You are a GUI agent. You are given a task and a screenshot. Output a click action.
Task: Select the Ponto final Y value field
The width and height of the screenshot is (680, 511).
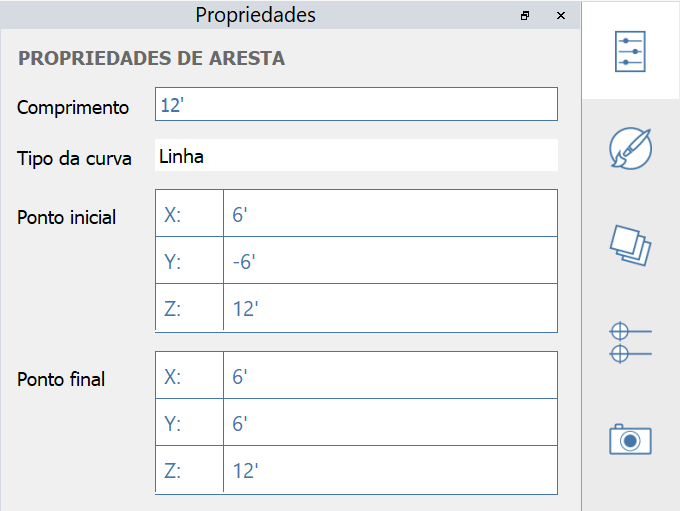point(390,423)
